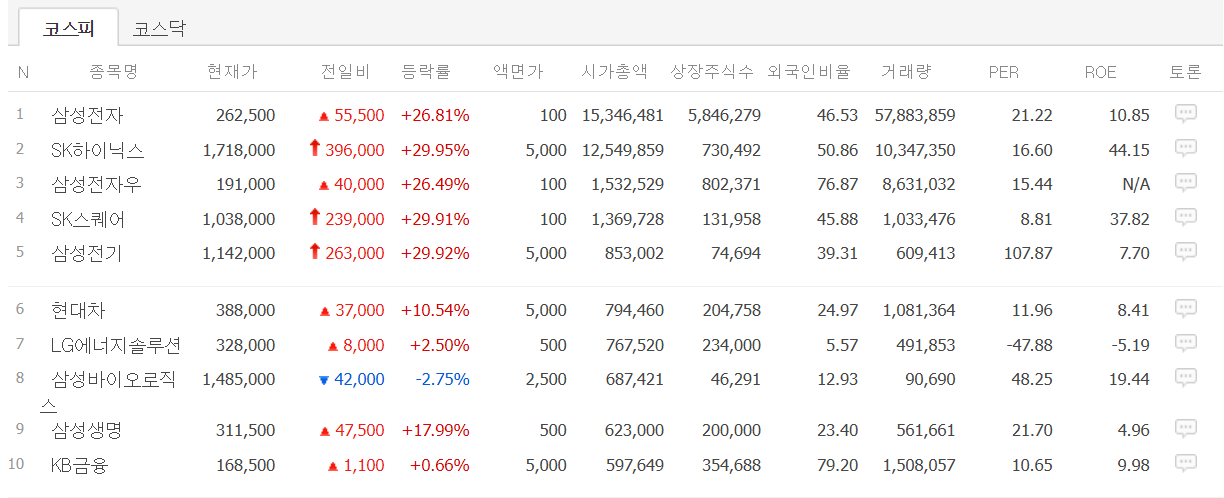
Task: Open the 삼성전기 stock link
Action: (87, 253)
